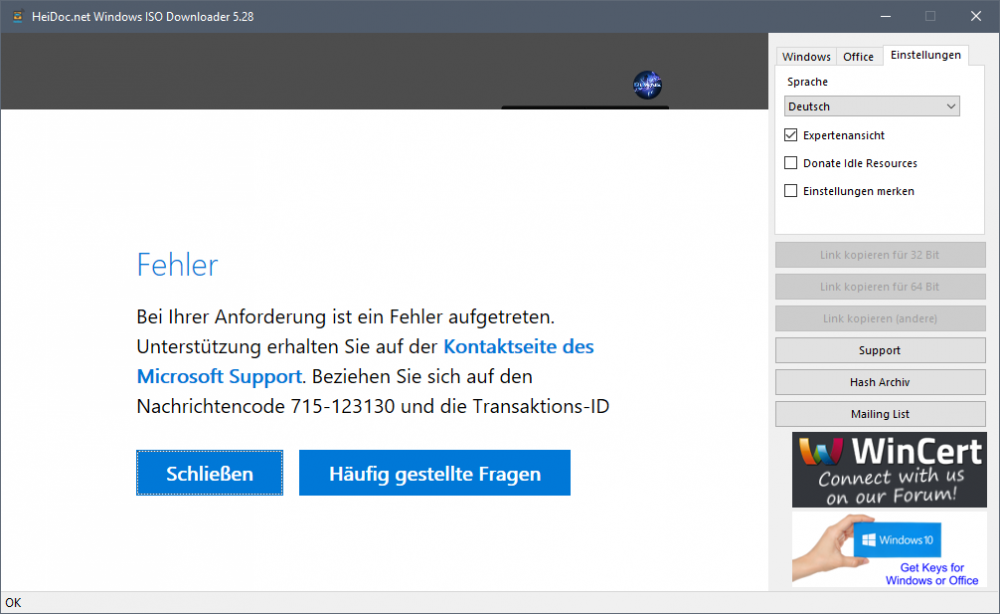Tick the Einstellungen merken checkbox
Image resolution: width=1000 pixels, height=614 pixels.
791,191
